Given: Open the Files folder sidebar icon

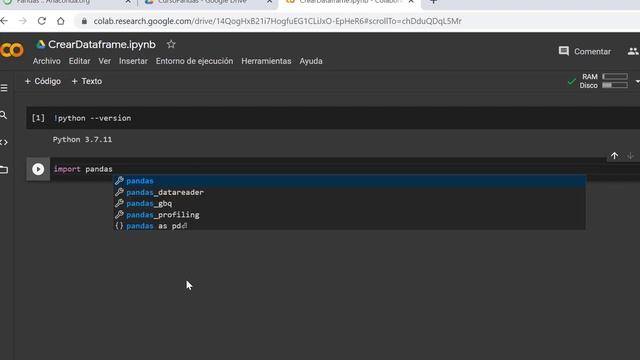Looking at the screenshot, I should [x=4, y=170].
